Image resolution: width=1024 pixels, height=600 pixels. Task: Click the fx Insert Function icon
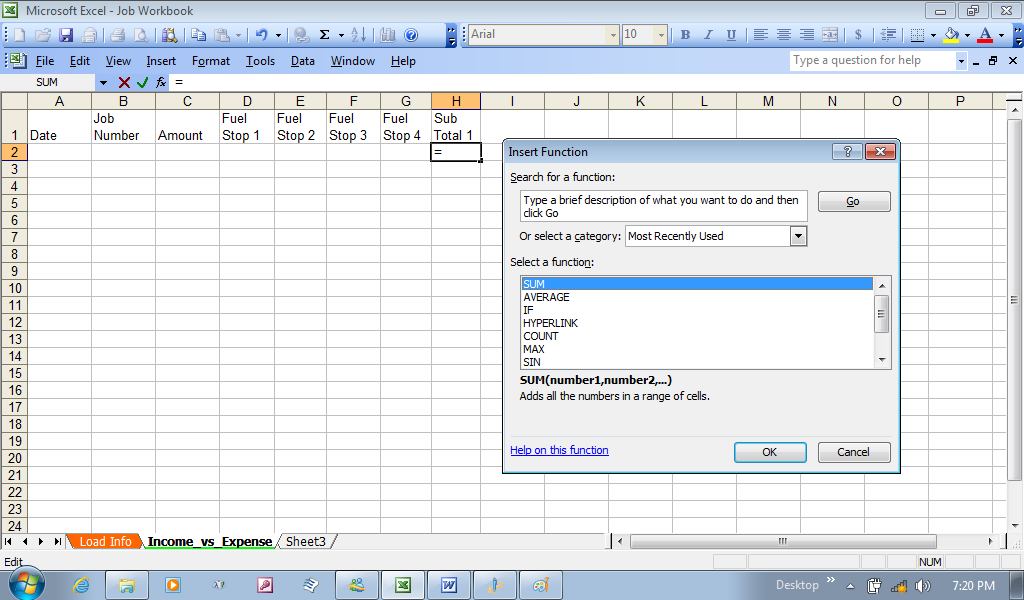click(x=160, y=82)
